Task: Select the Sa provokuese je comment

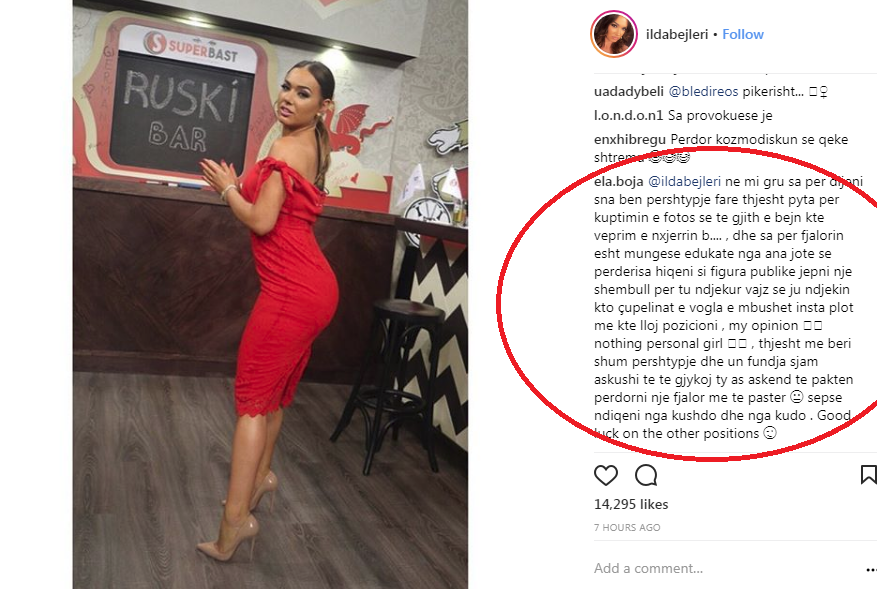Action: 720,115
